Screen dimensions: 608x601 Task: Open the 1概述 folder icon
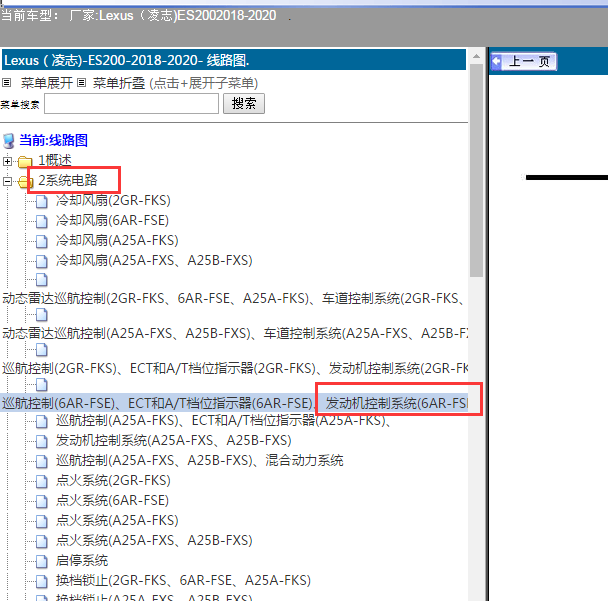(x=25, y=161)
